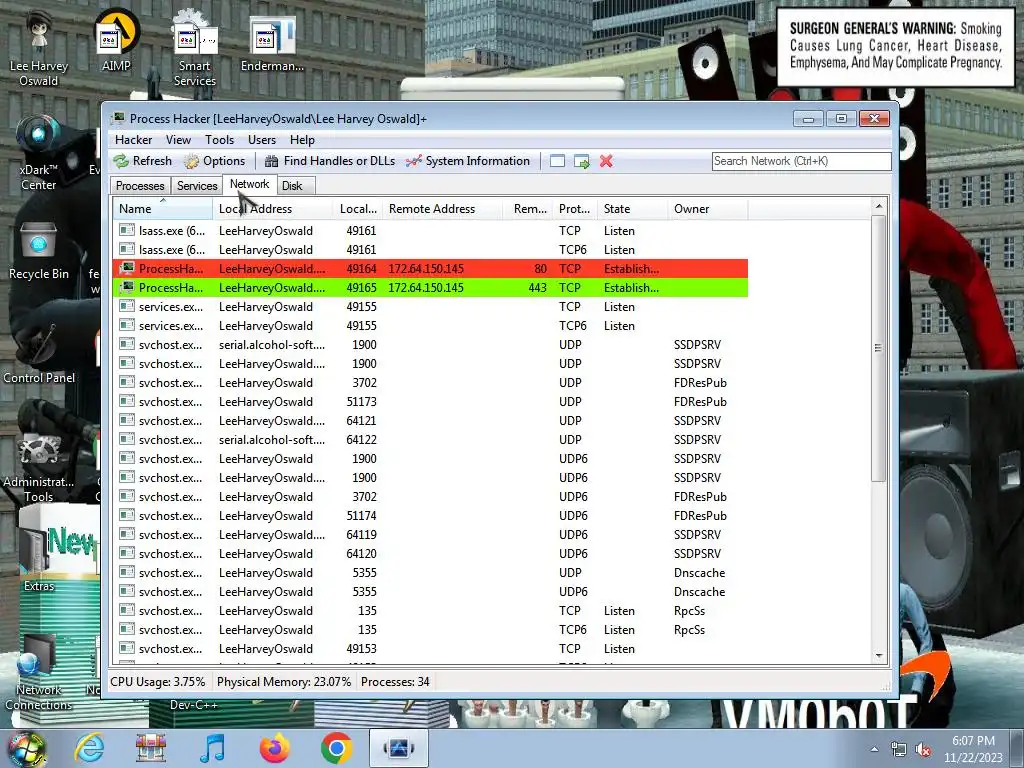This screenshot has height=768, width=1024.
Task: Open Options from the toolbar
Action: point(214,161)
